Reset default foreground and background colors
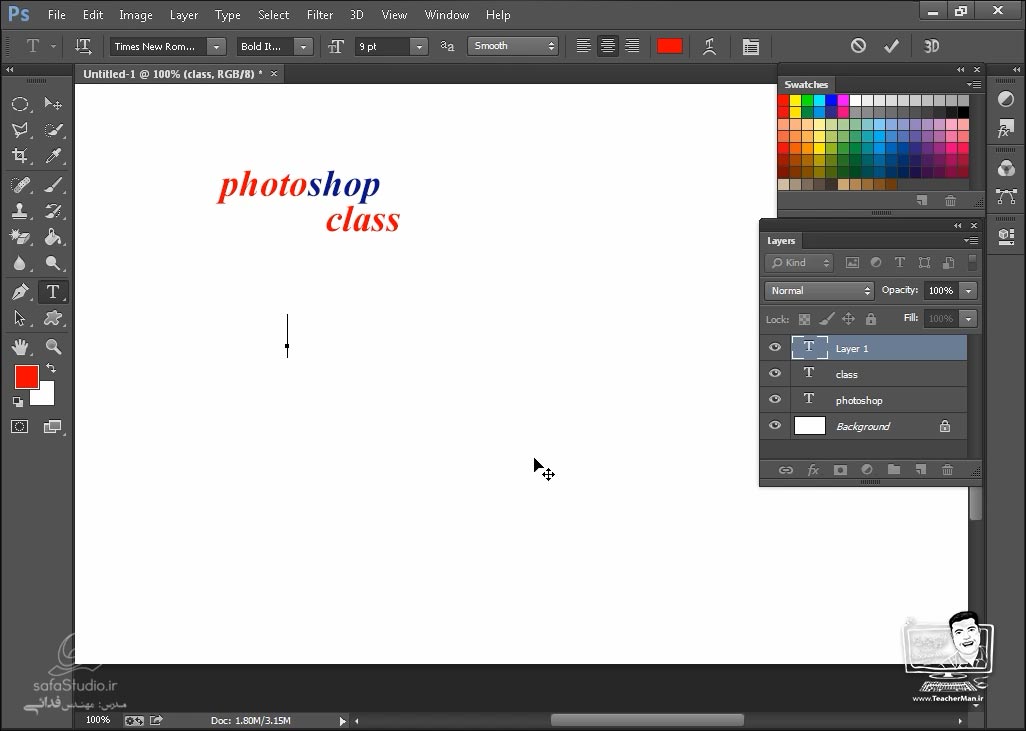Viewport: 1026px width, 731px height. [x=18, y=402]
